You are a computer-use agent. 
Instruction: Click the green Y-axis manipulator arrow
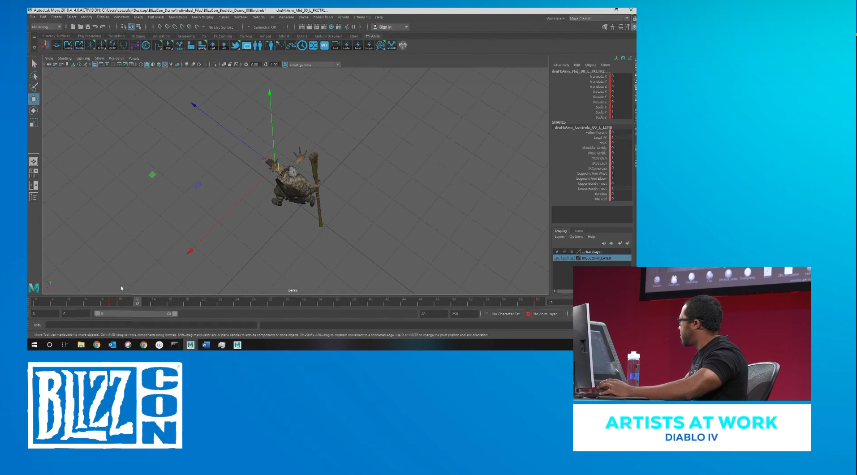(x=269, y=93)
